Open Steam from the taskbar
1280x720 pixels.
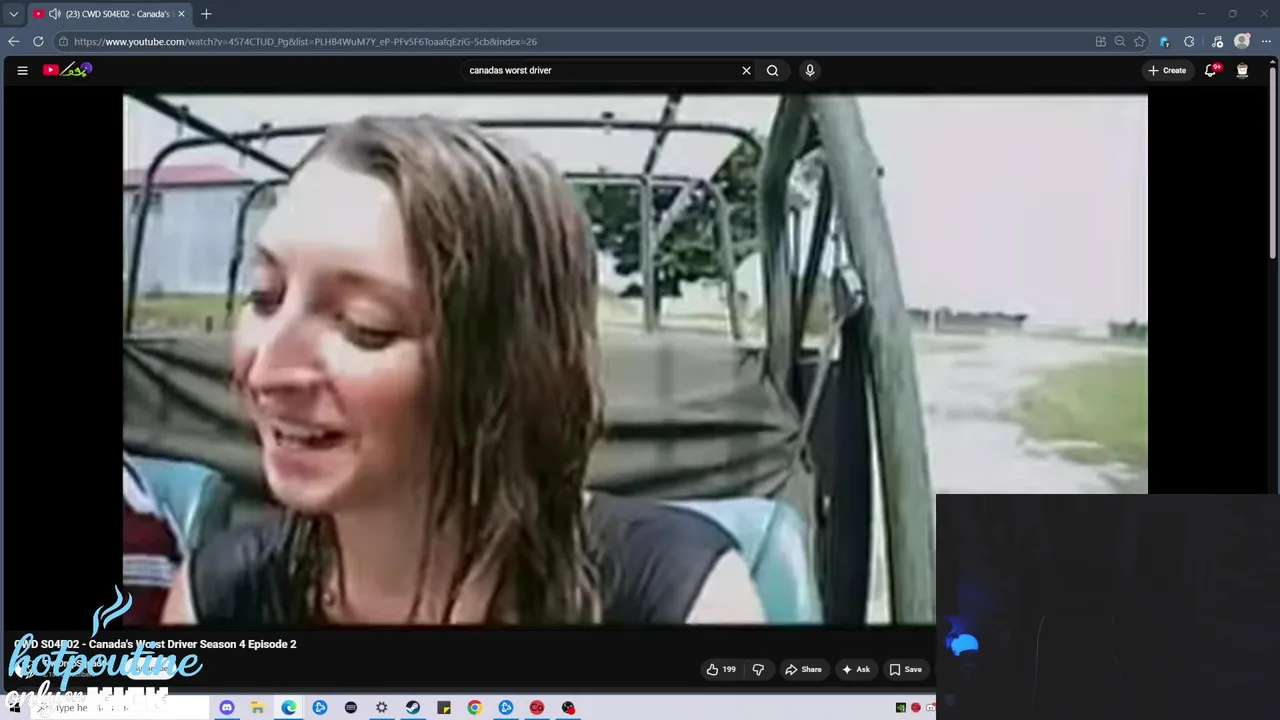pos(412,708)
